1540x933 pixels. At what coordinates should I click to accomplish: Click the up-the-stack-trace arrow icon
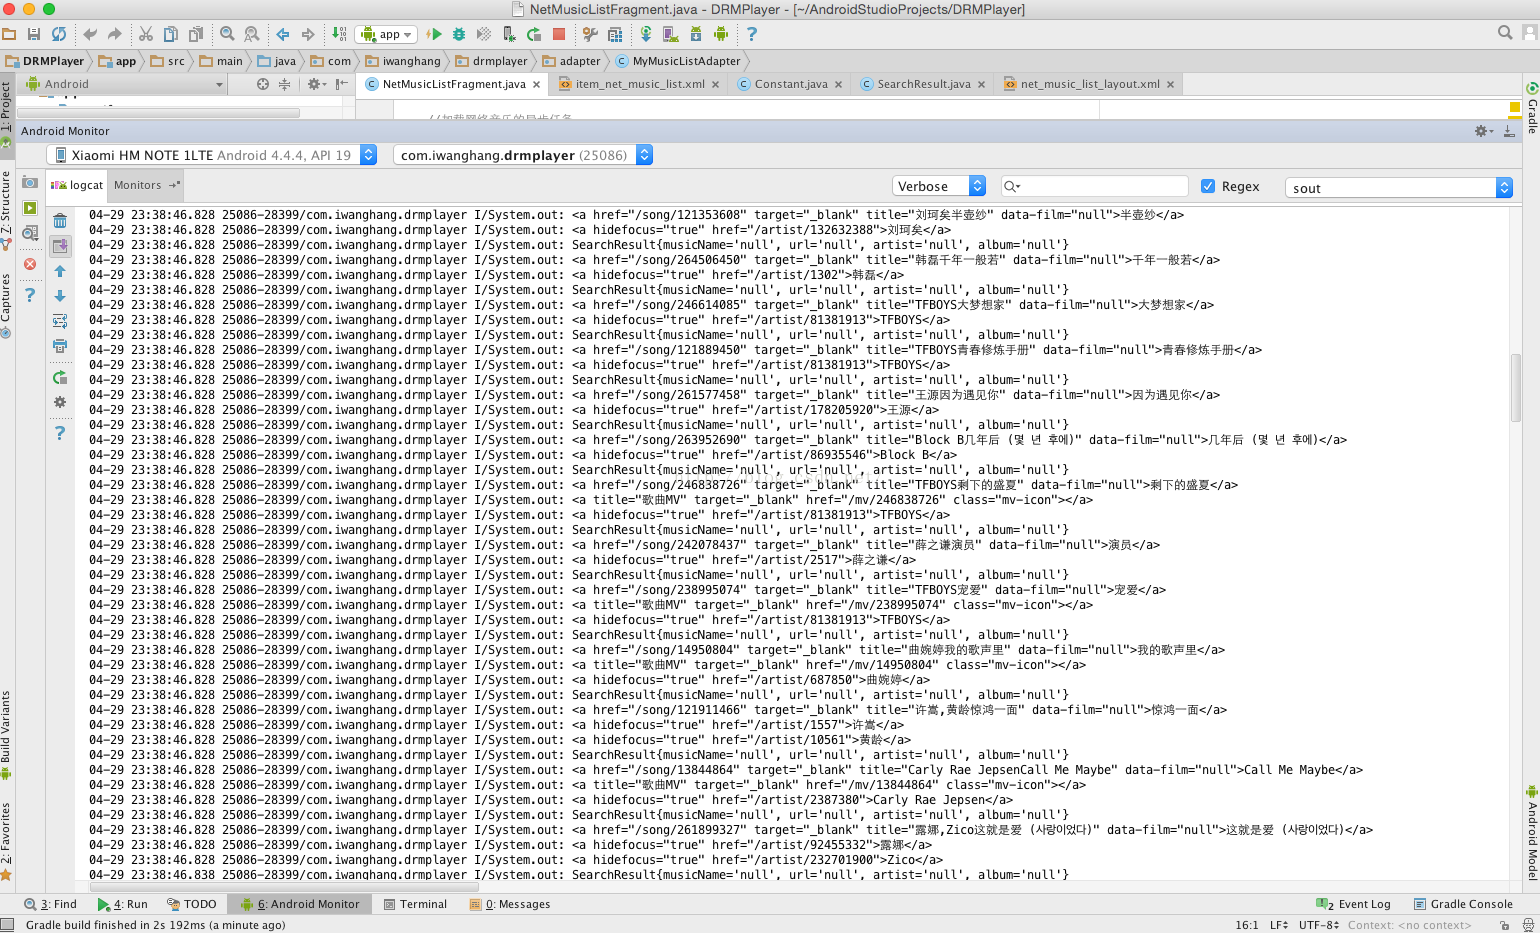point(60,271)
